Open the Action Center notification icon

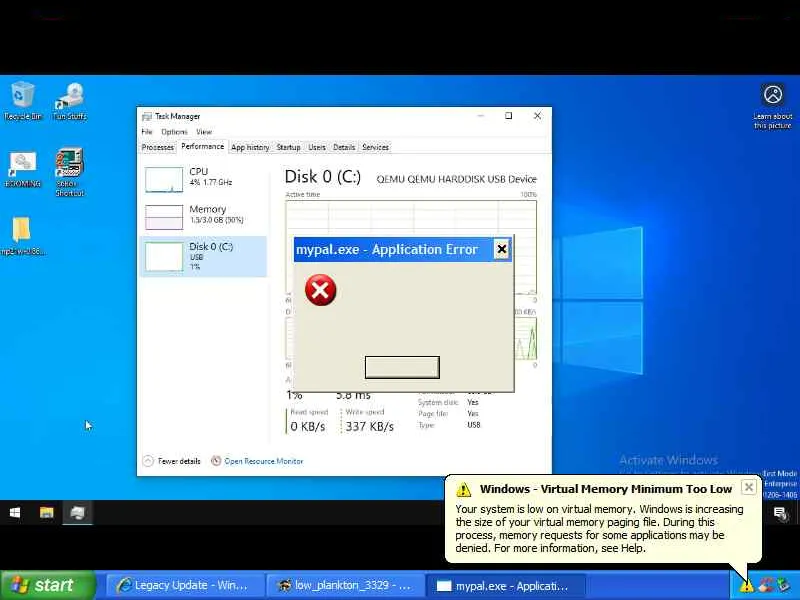coord(780,513)
